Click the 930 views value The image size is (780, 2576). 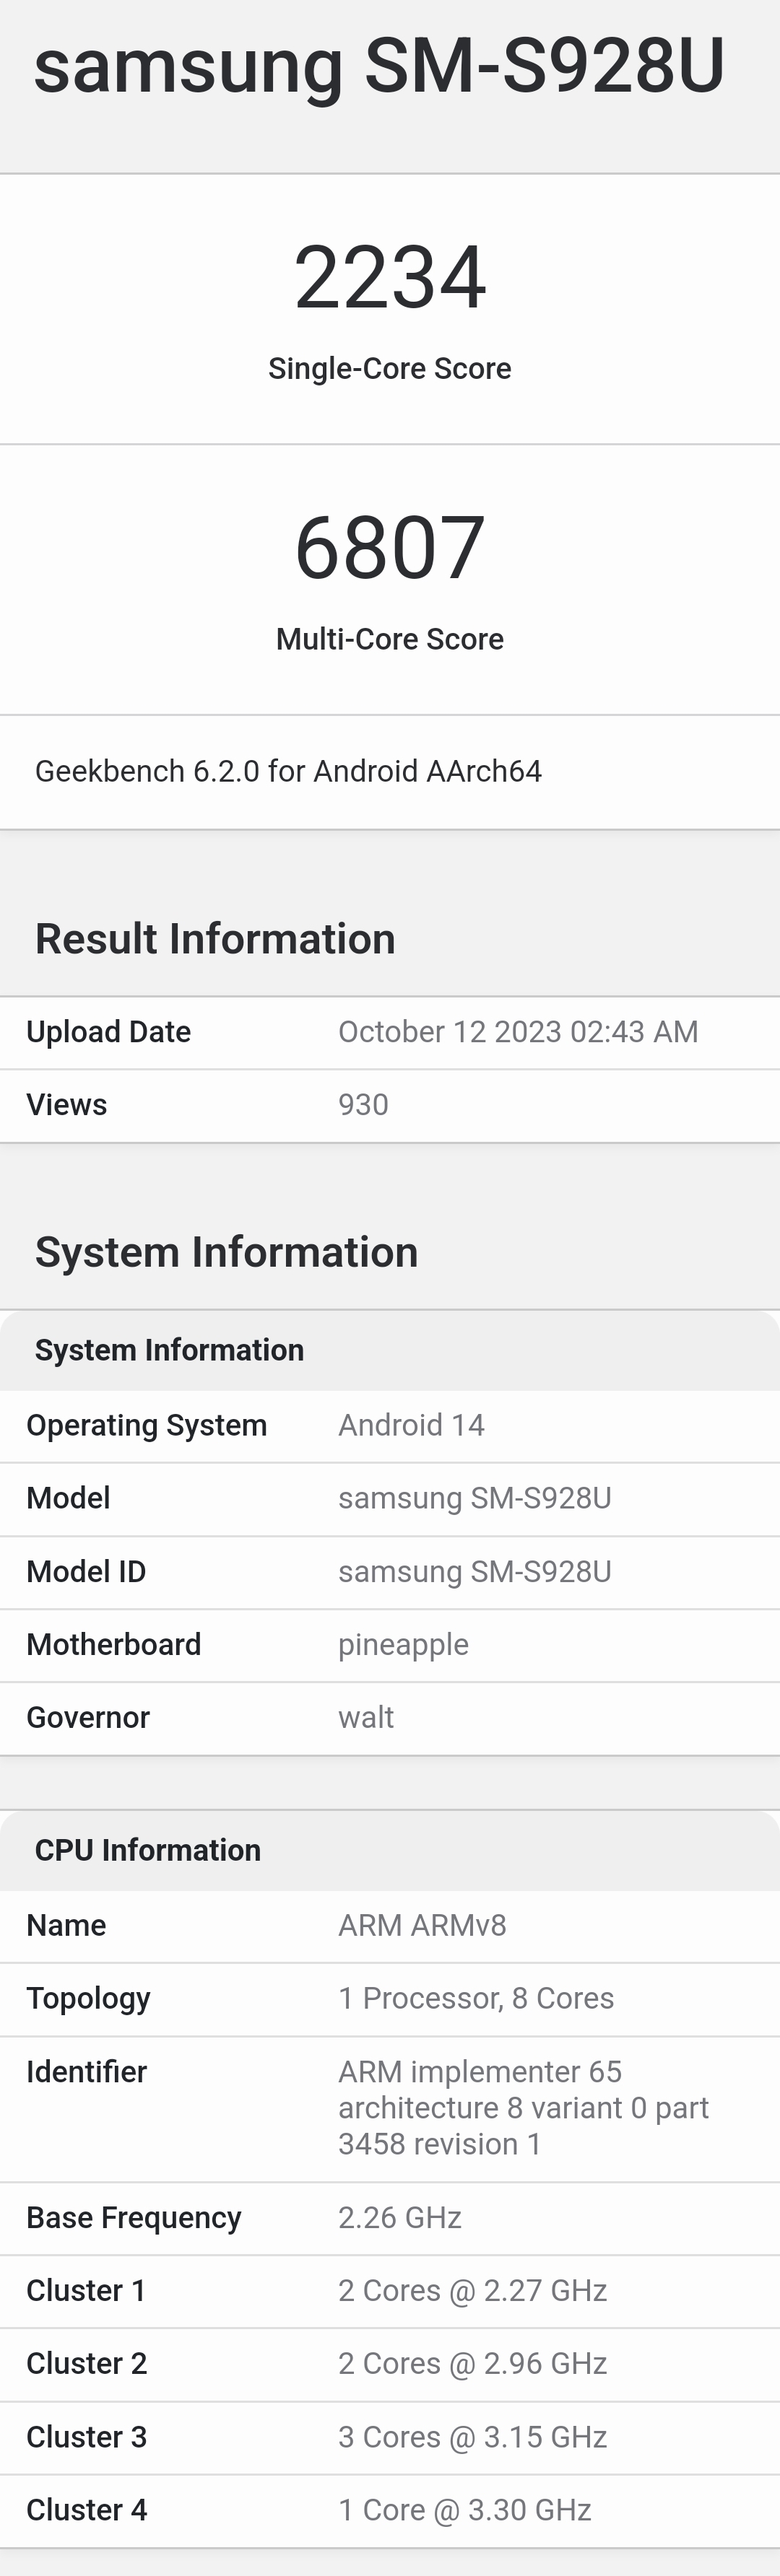pyautogui.click(x=363, y=1105)
